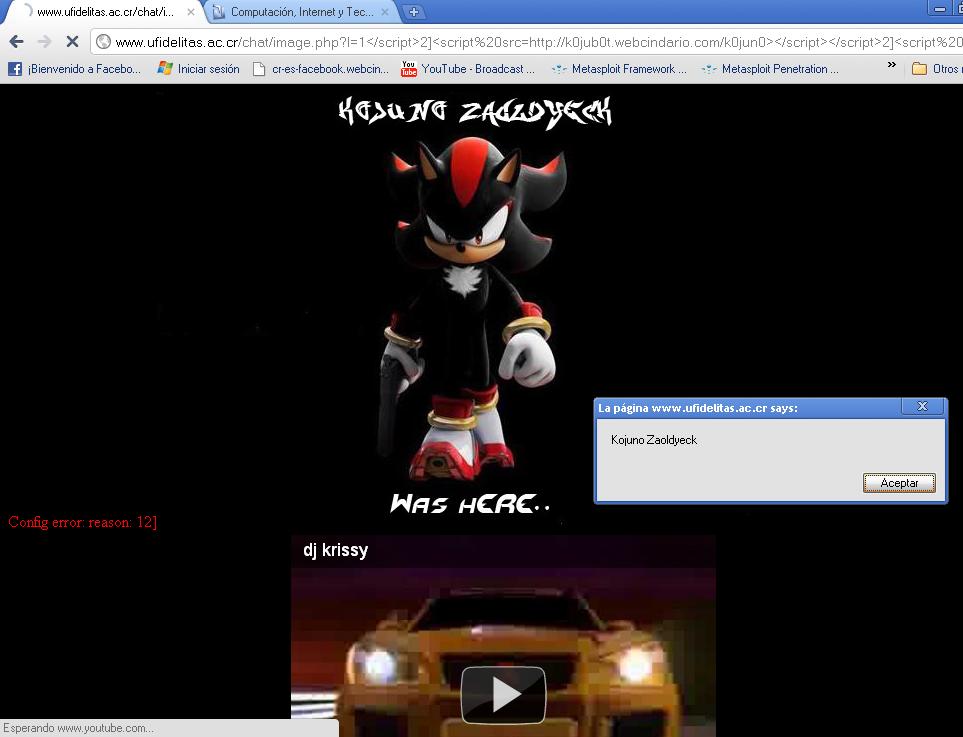Open the YouTube - Broadcast bookmark
This screenshot has height=737, width=963.
point(468,69)
